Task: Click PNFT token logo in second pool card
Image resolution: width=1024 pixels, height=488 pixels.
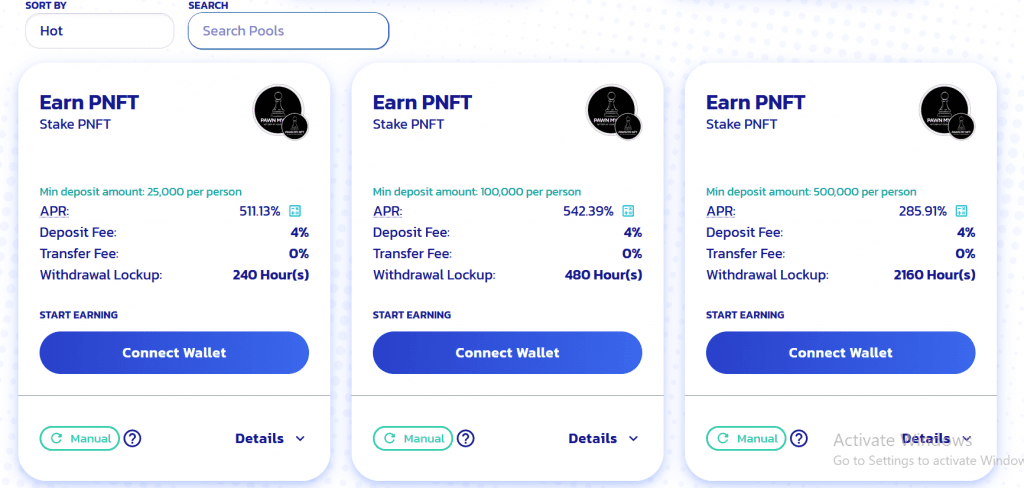Action: (614, 112)
